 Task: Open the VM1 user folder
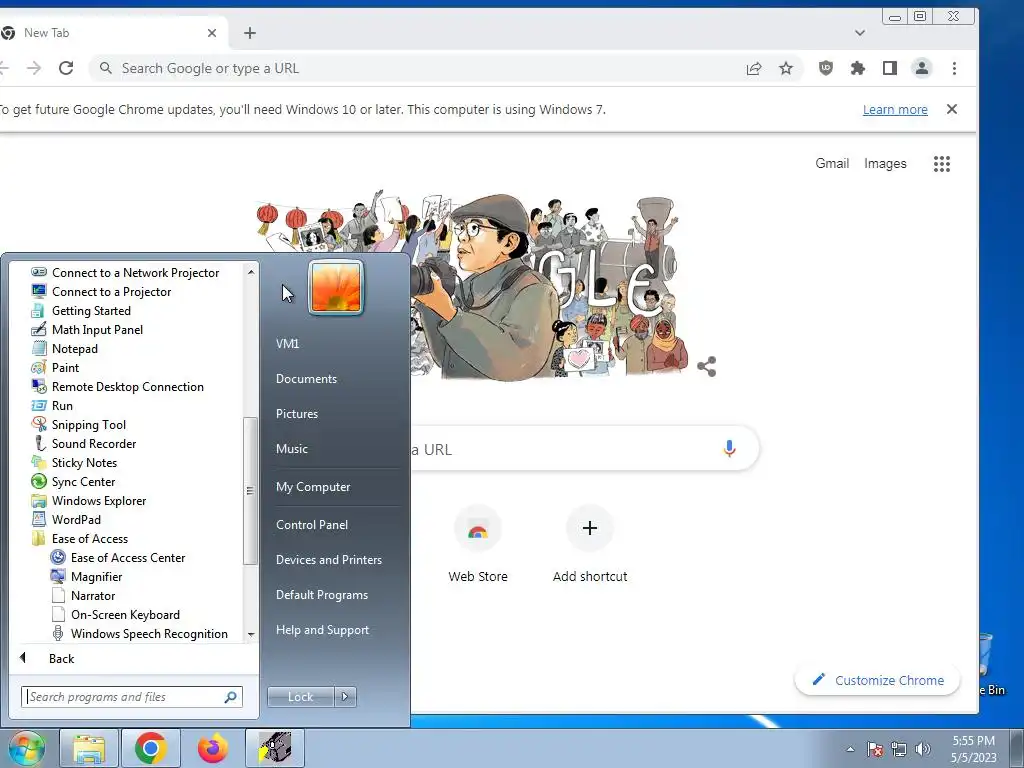coord(287,344)
